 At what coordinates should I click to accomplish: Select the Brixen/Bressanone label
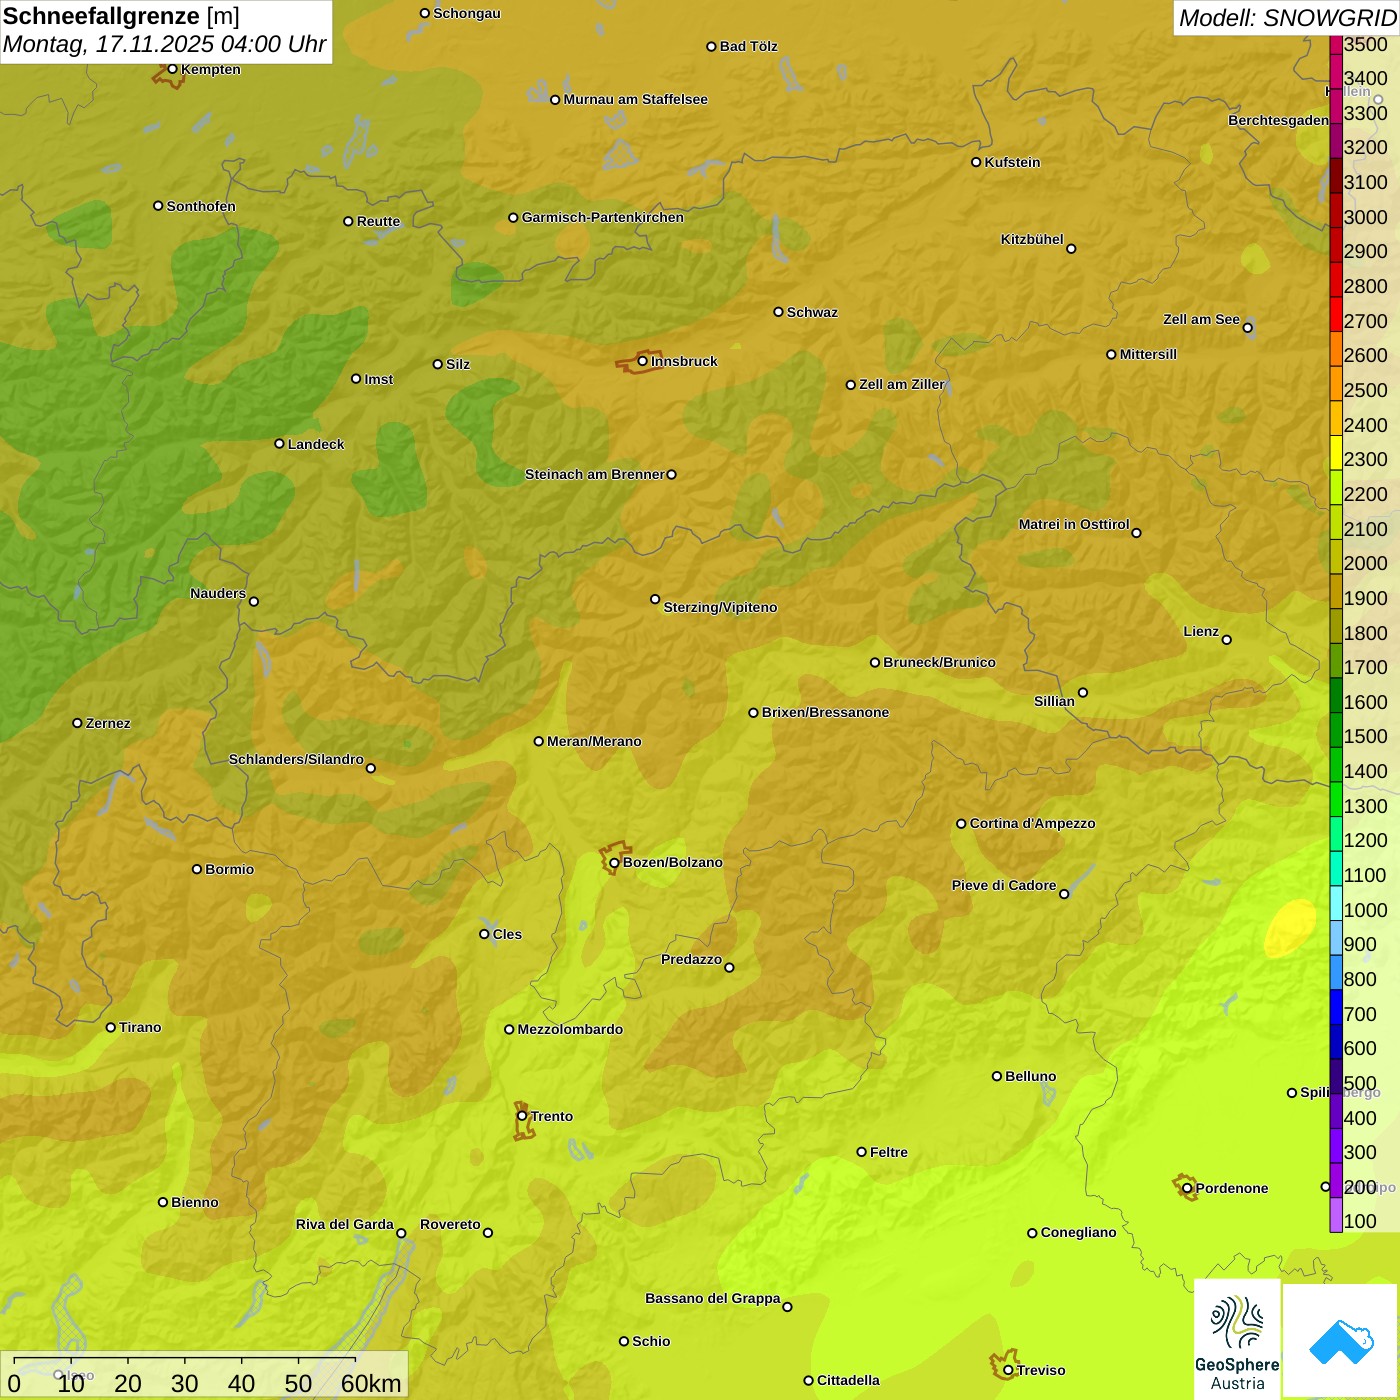[825, 712]
